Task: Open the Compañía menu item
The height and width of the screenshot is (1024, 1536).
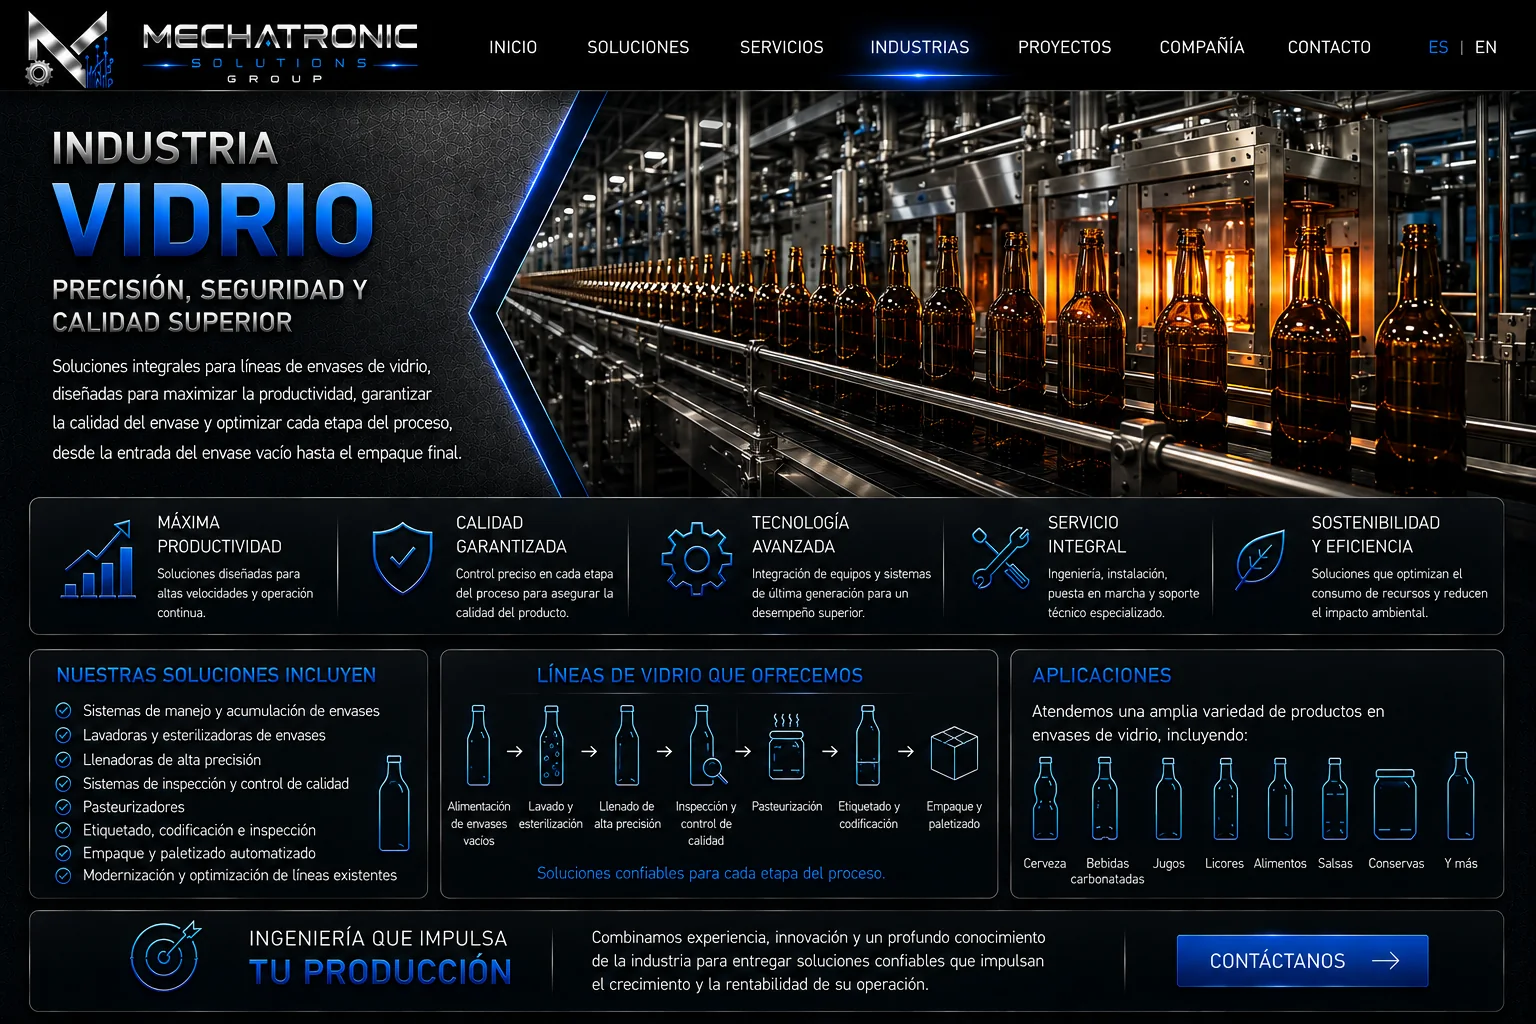Action: click(x=1202, y=47)
